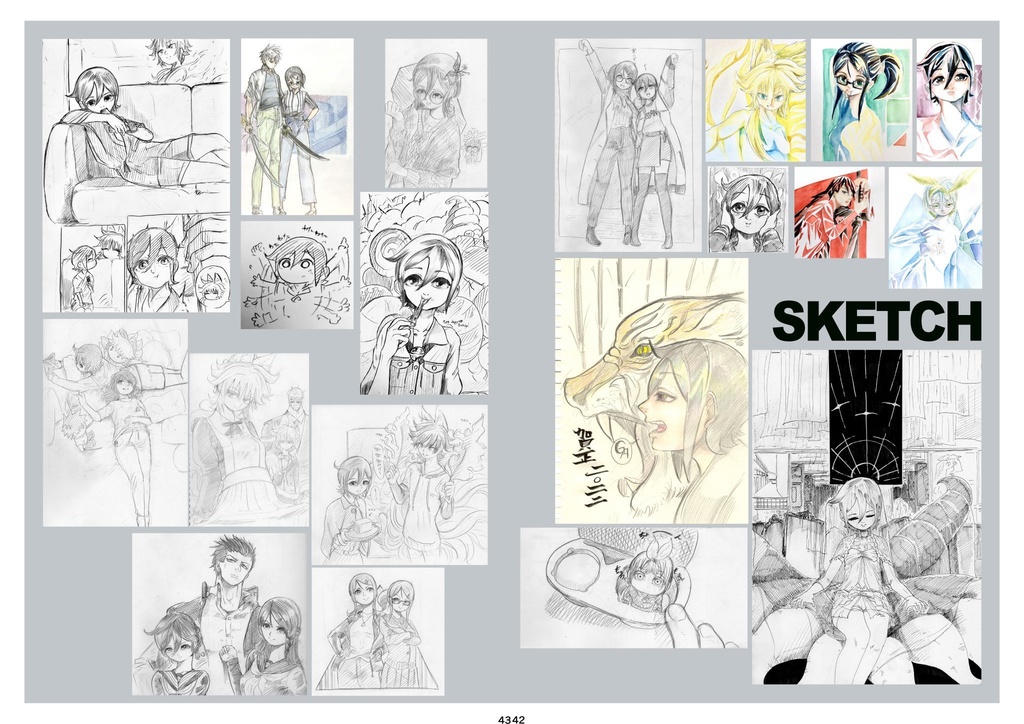This screenshot has width=1024, height=724.
Task: Open the pencil sketch of maid-dress girl
Action: 249,439
